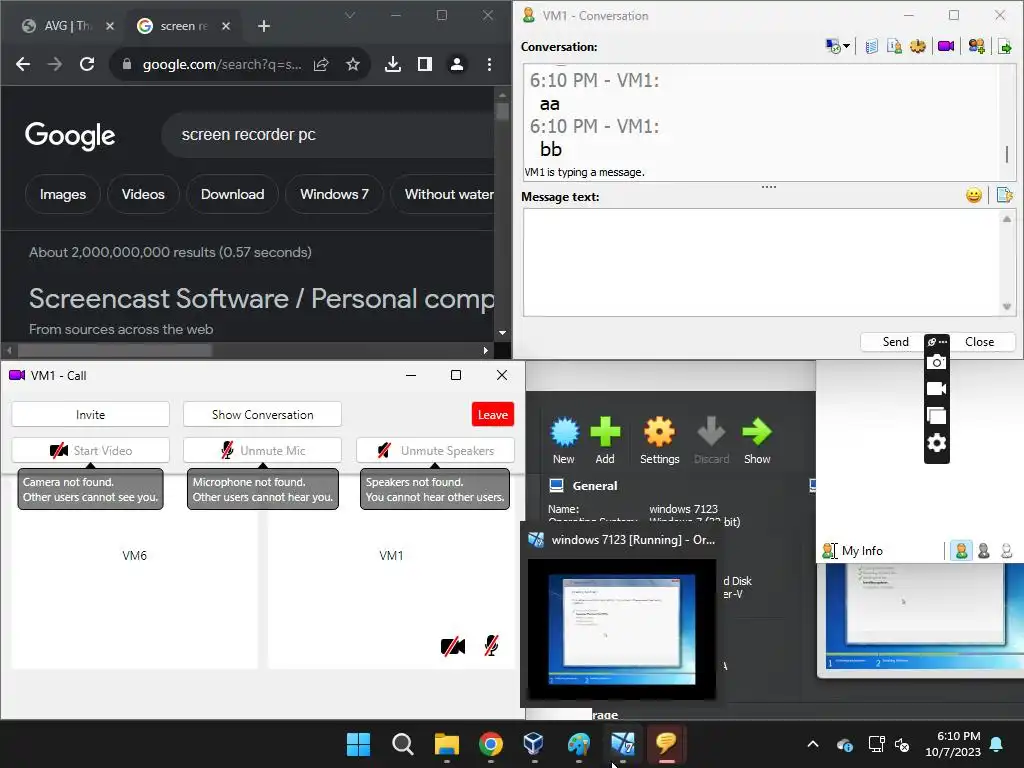This screenshot has height=768, width=1024.
Task: Open Chrome profile avatar icon
Action: point(456,64)
